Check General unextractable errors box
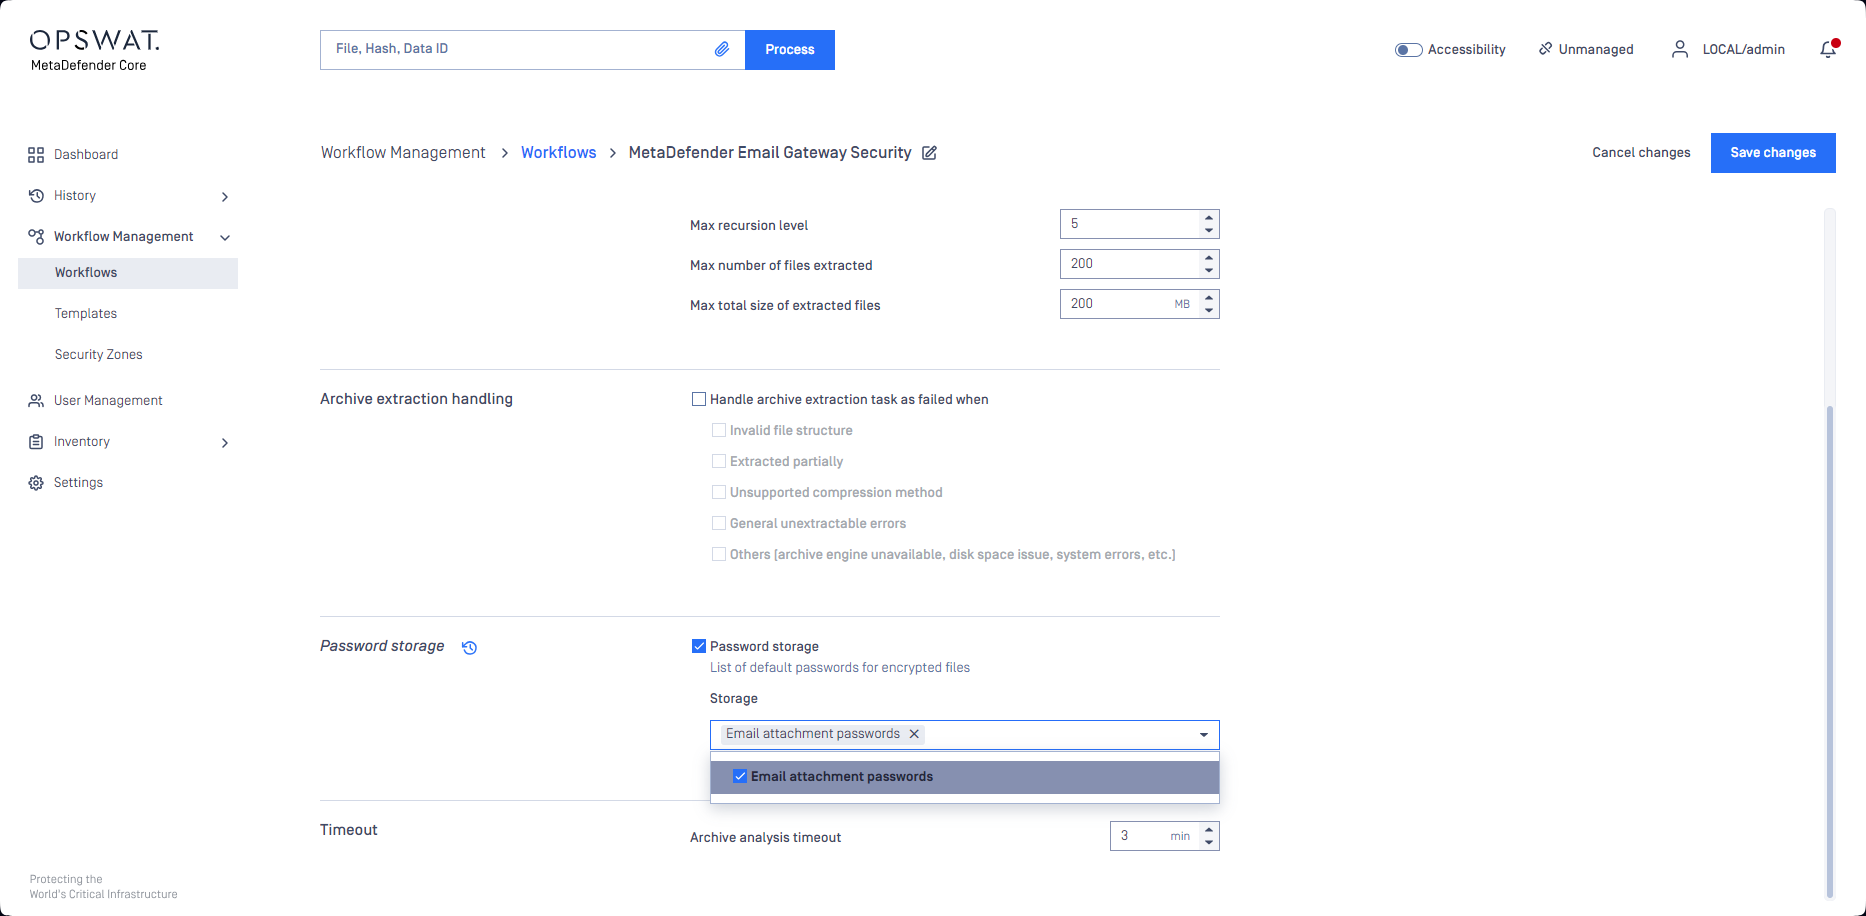 (719, 523)
